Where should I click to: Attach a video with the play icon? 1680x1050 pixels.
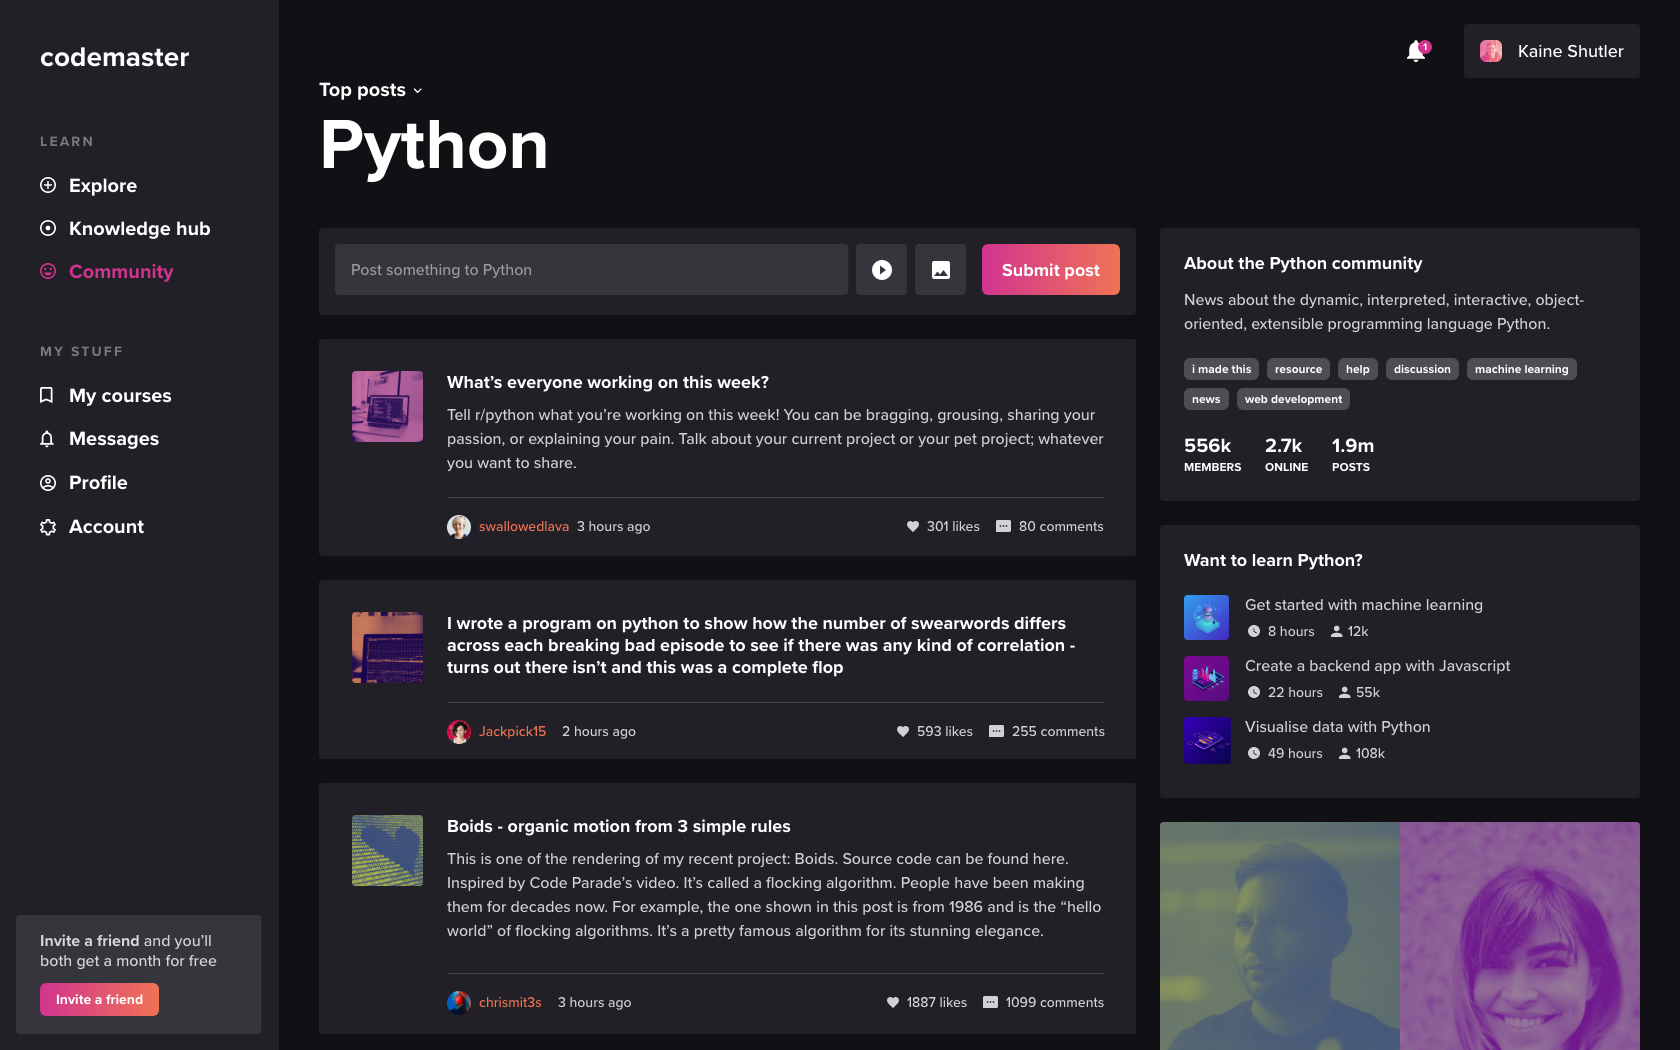pyautogui.click(x=881, y=270)
